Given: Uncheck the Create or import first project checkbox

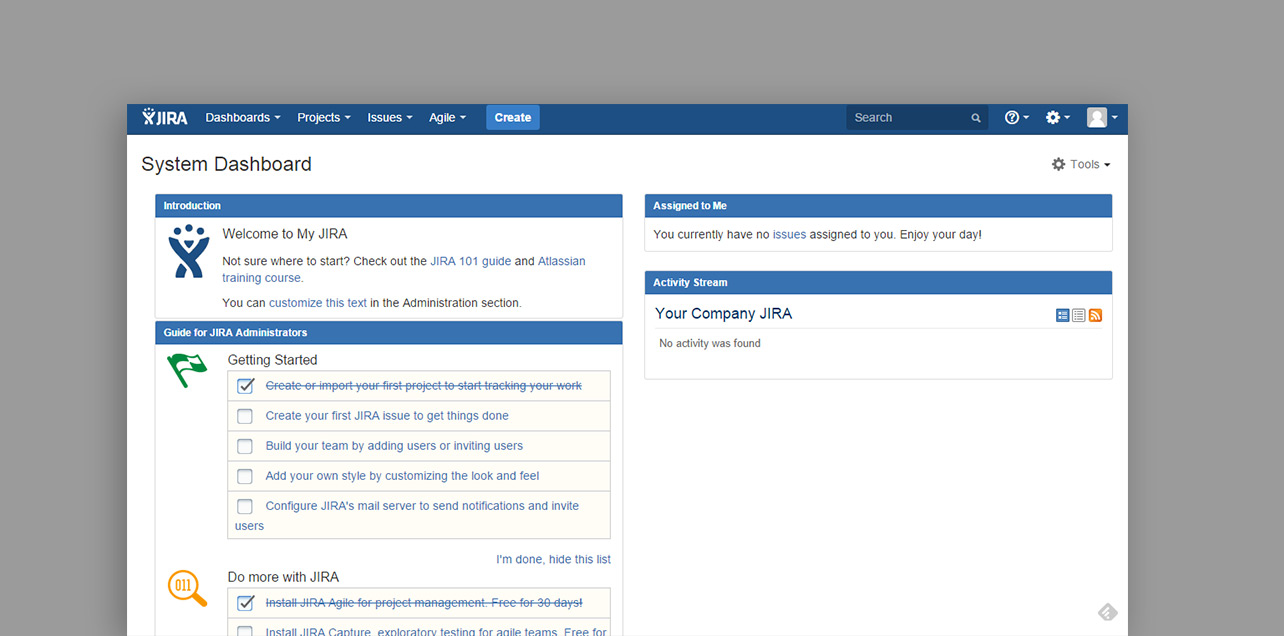Looking at the screenshot, I should click(245, 386).
